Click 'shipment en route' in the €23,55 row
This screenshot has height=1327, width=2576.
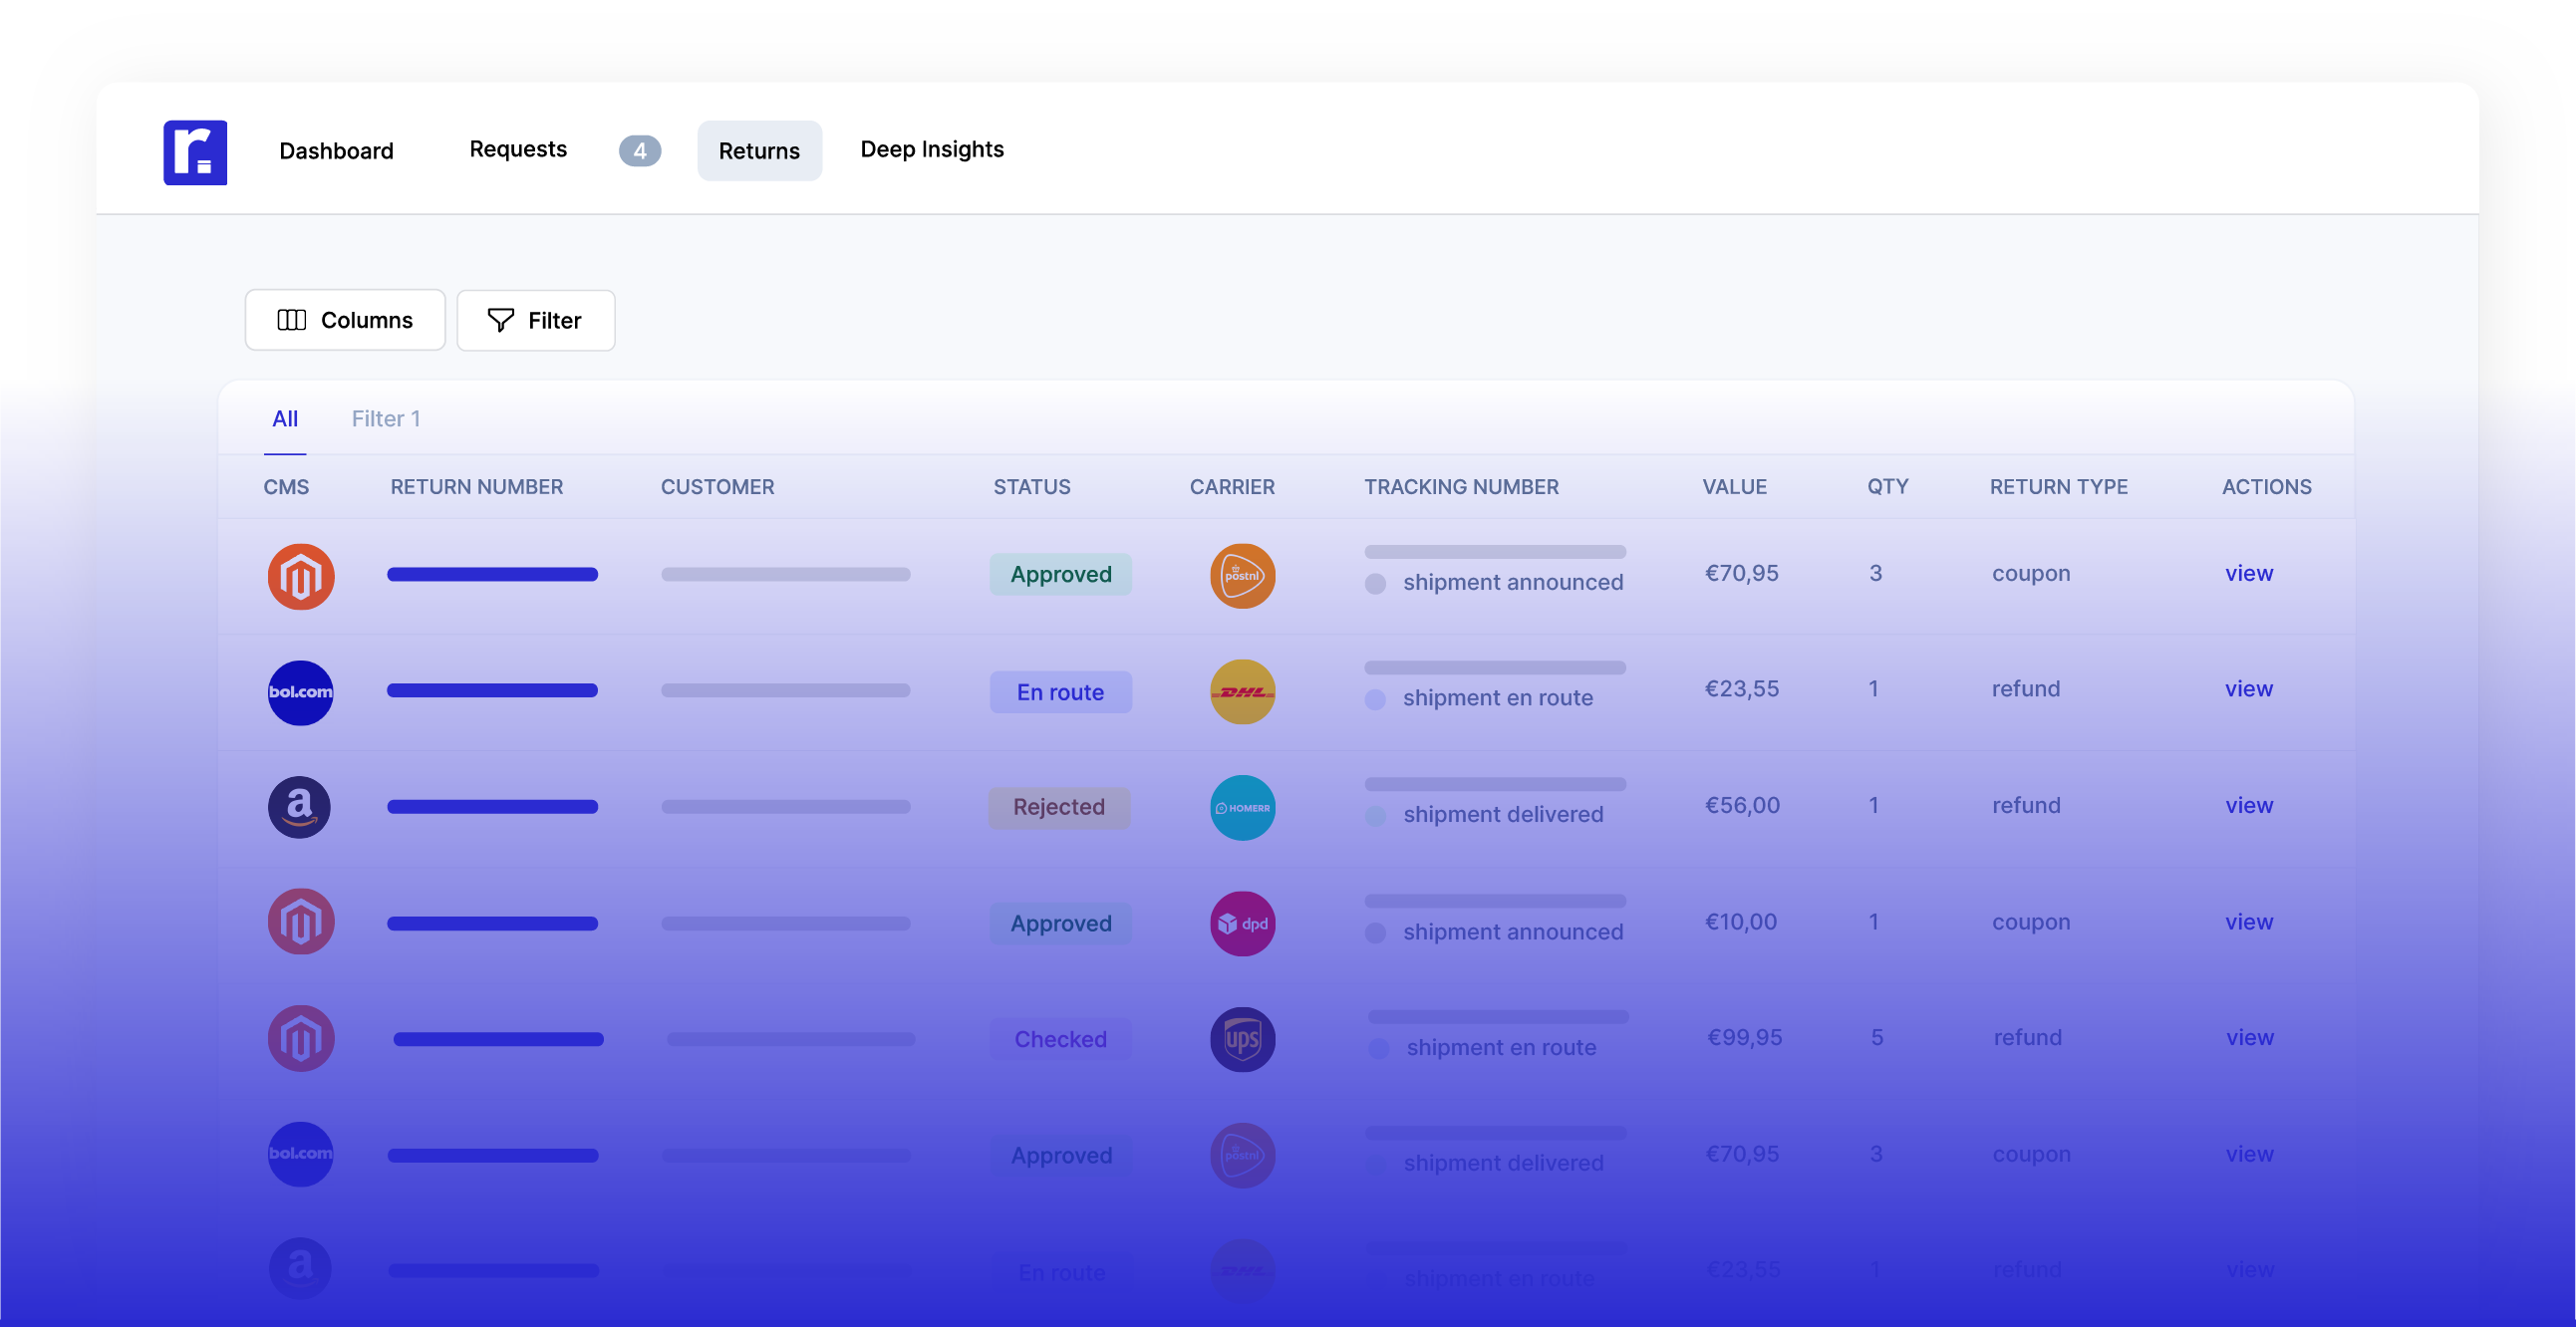tap(1498, 698)
